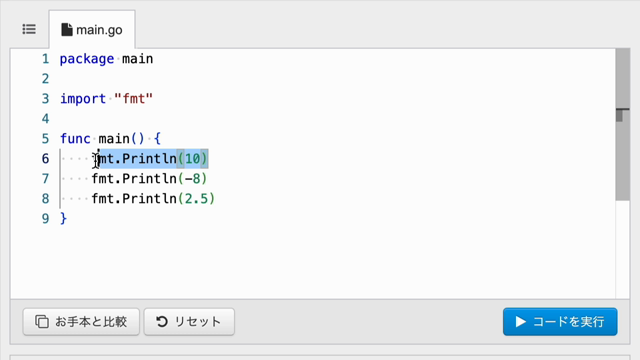Image resolution: width=640 pixels, height=360 pixels.
Task: Click the editor vertical scrollbar thumb
Action: (x=622, y=124)
